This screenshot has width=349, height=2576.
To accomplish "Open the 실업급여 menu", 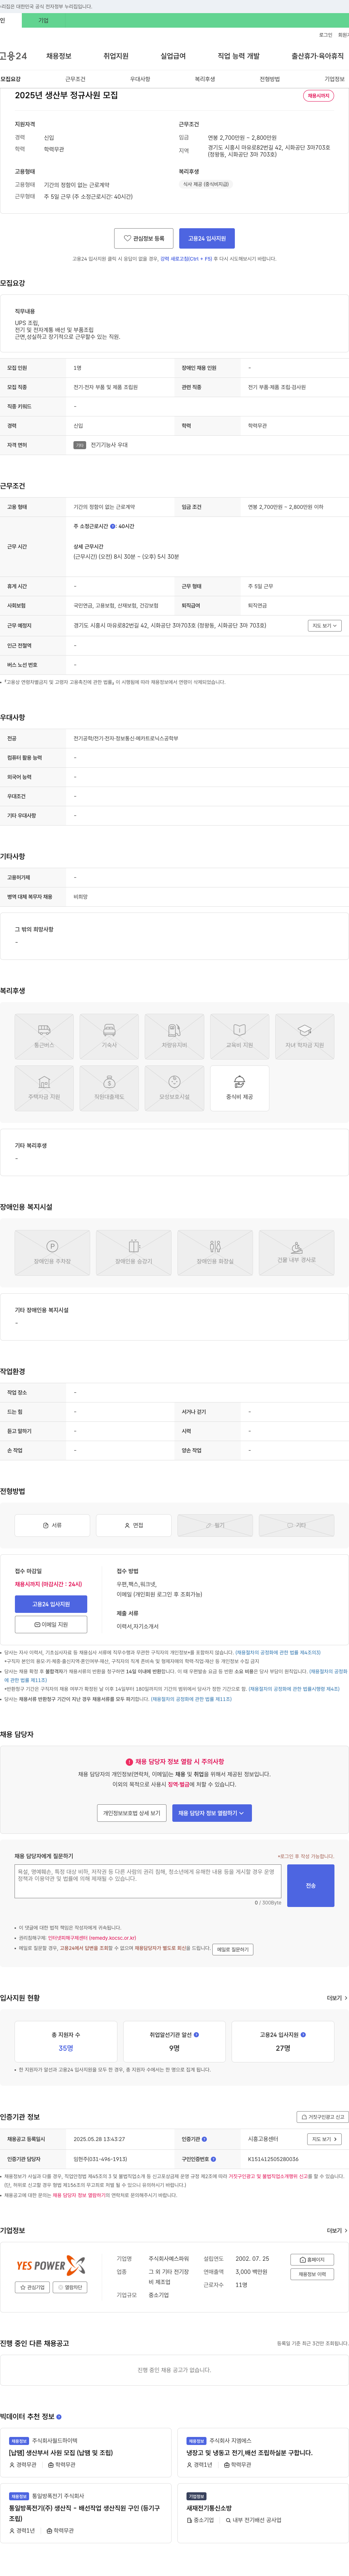I will 173,56.
